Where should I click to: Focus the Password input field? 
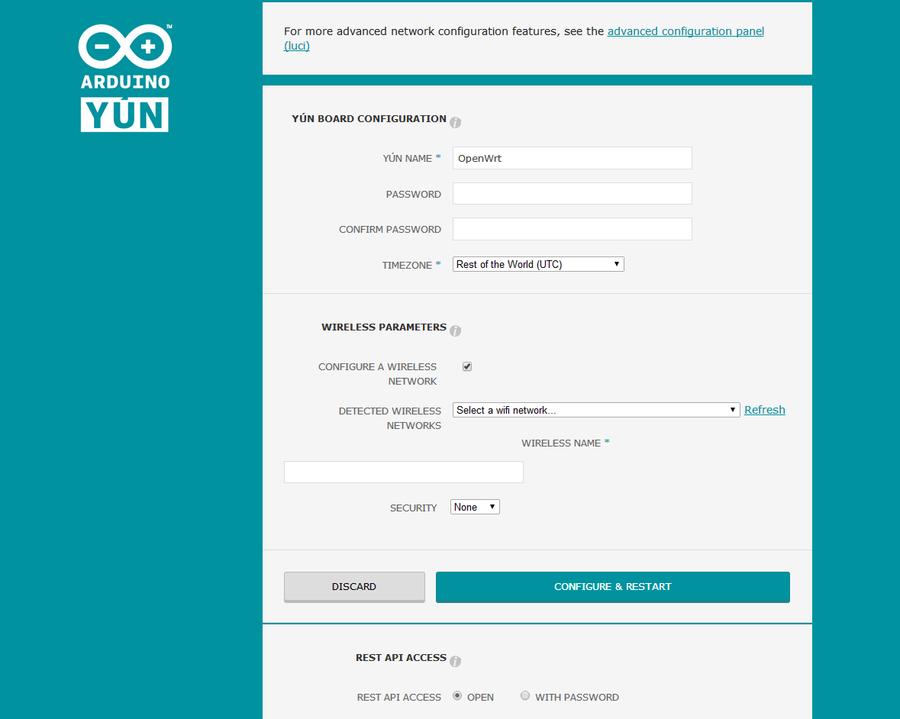[x=572, y=194]
